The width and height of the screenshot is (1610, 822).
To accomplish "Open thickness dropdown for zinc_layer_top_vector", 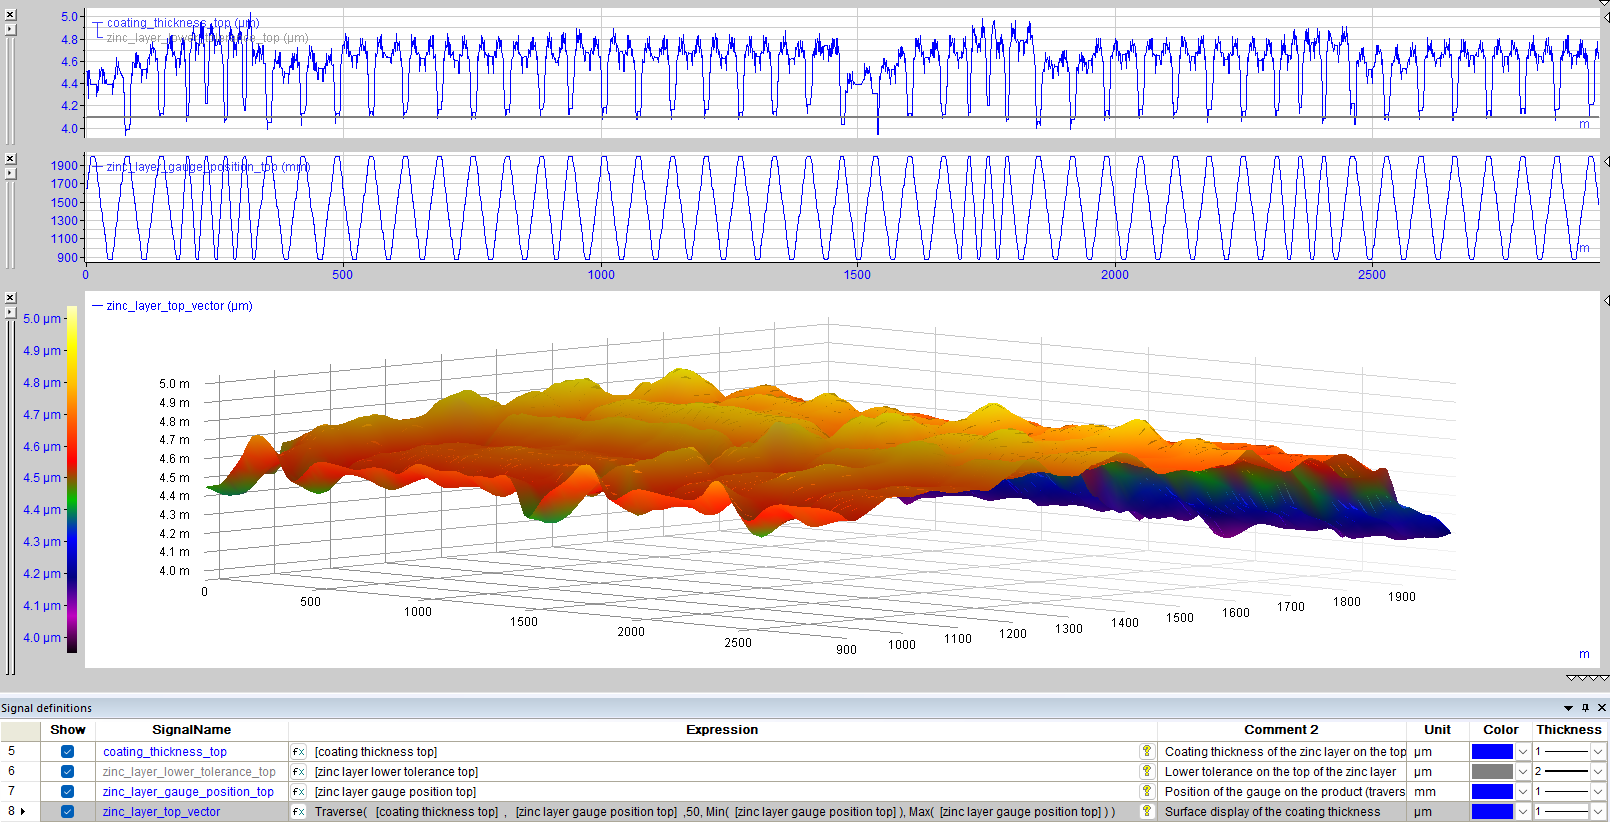I will tap(1598, 812).
